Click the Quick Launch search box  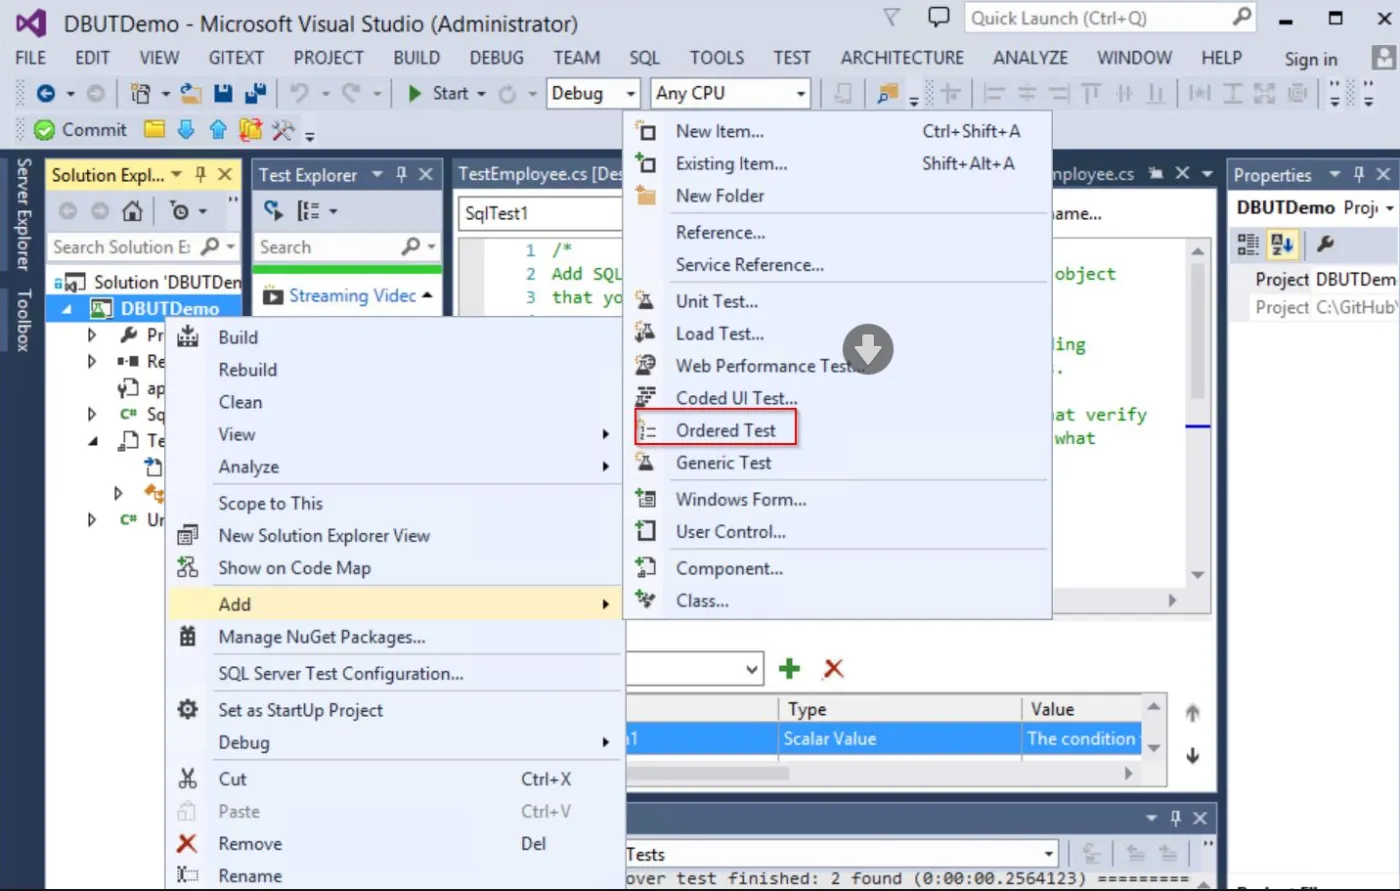pos(1110,18)
